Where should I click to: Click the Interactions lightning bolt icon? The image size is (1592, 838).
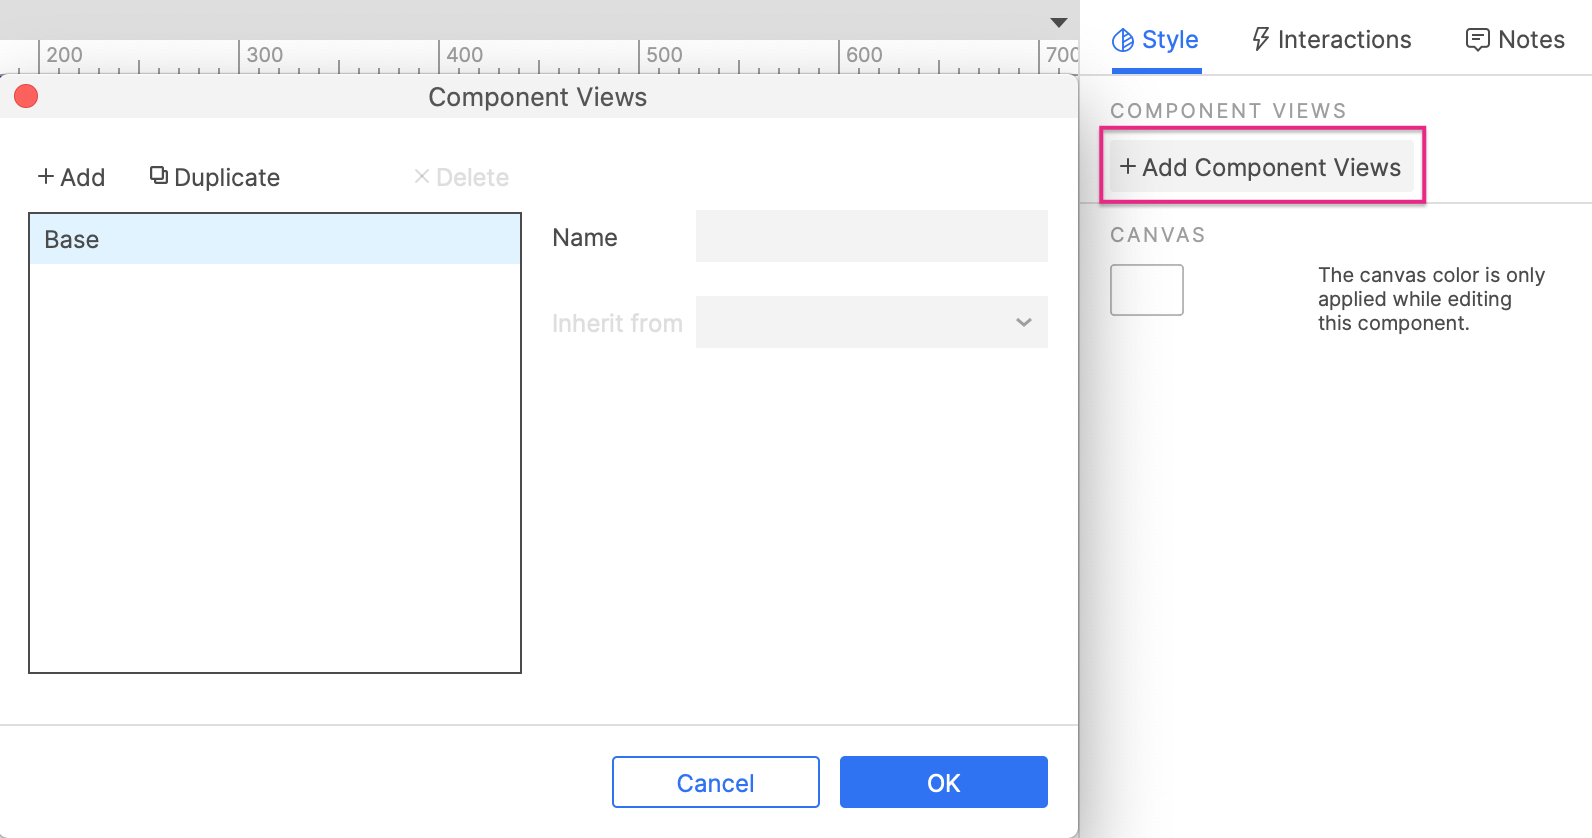pyautogui.click(x=1260, y=40)
